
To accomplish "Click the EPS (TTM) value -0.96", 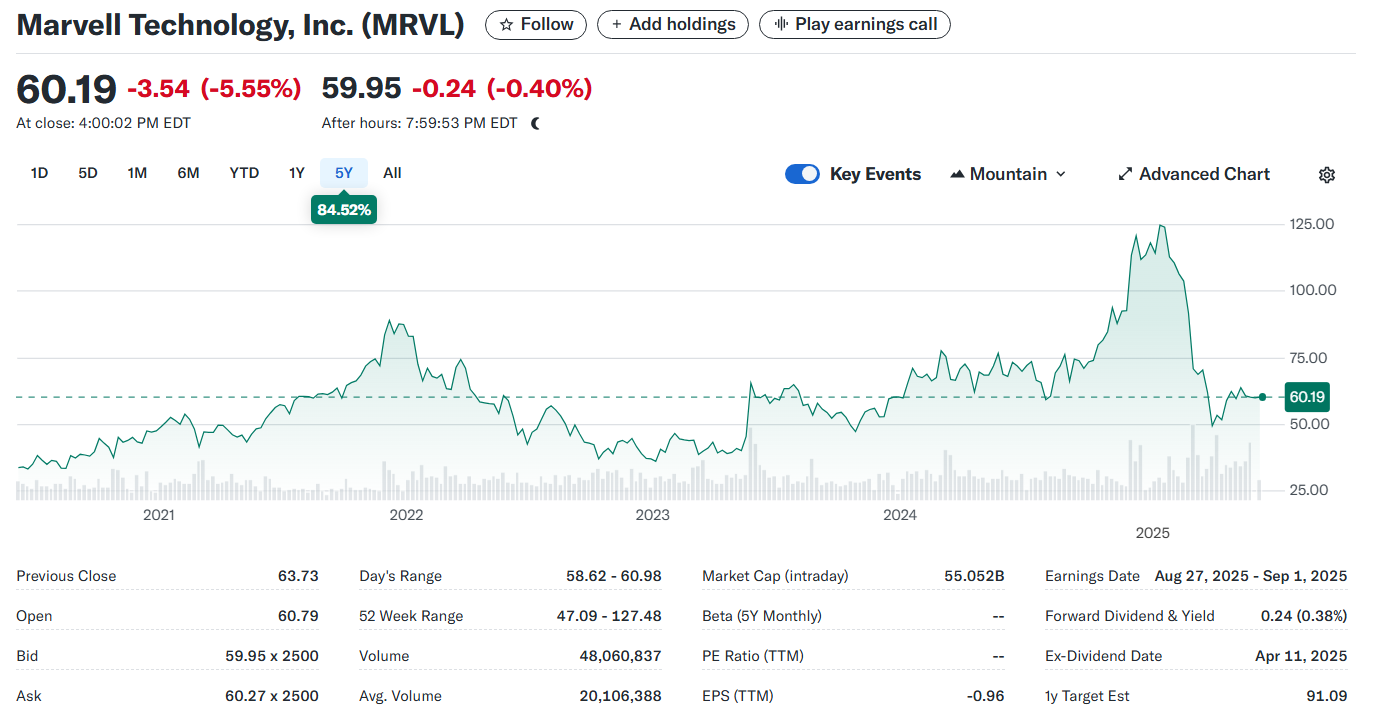I will pos(986,696).
